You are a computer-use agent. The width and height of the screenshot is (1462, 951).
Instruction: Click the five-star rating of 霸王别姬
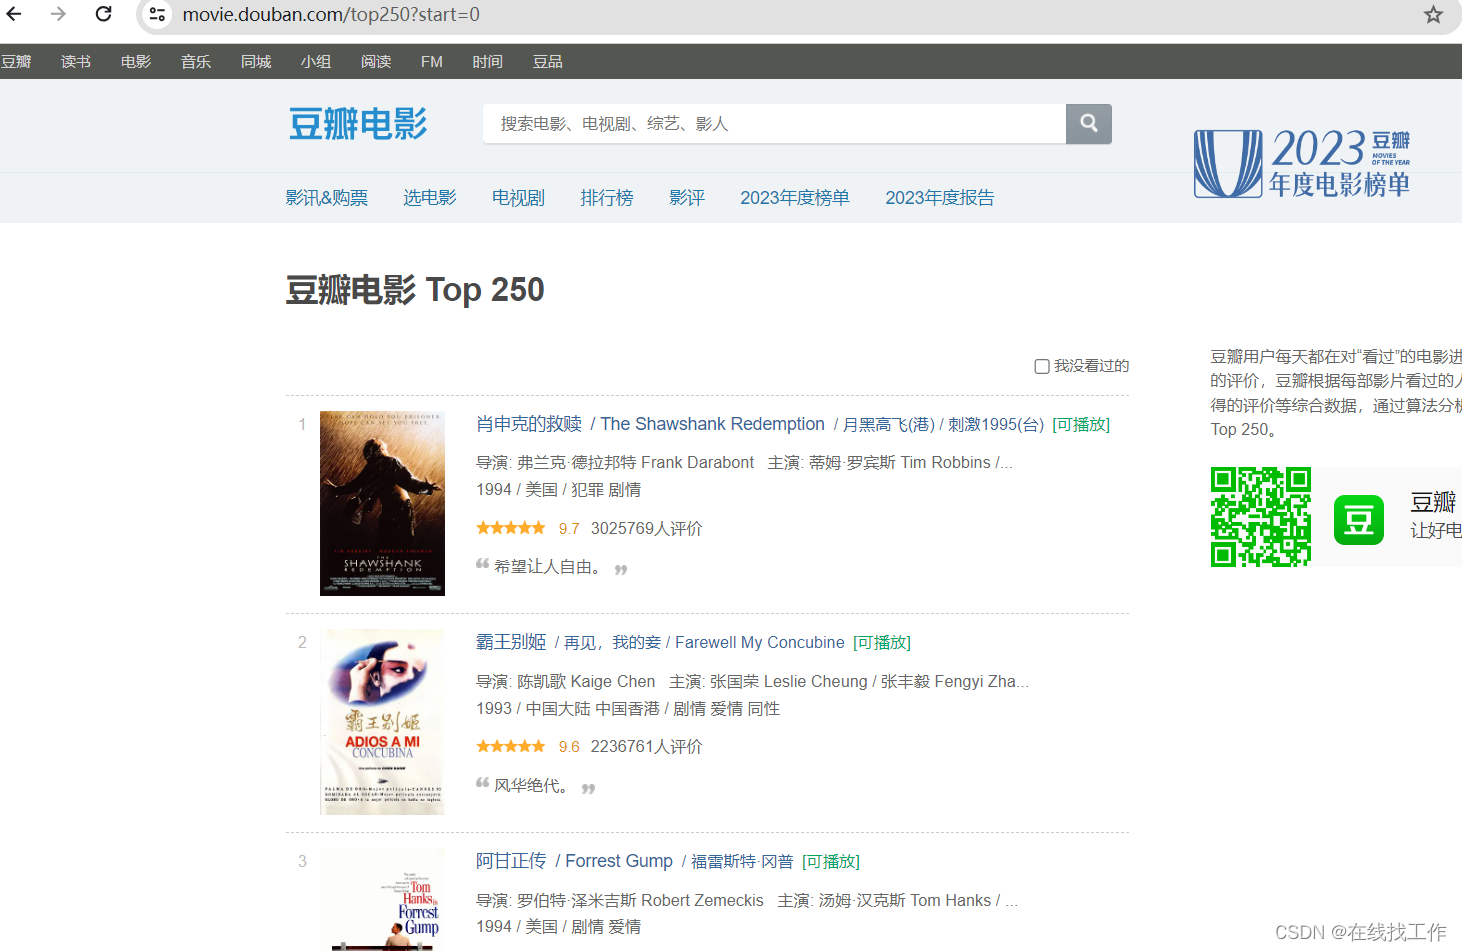[x=511, y=746]
